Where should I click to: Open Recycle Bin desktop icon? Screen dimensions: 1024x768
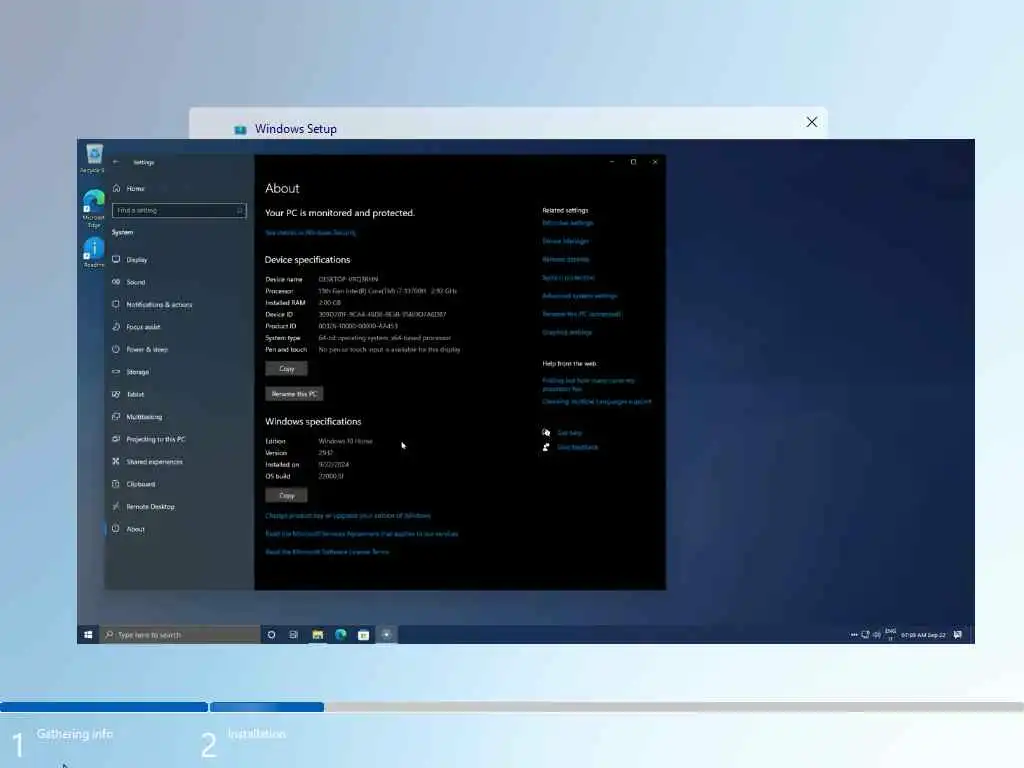pyautogui.click(x=93, y=159)
